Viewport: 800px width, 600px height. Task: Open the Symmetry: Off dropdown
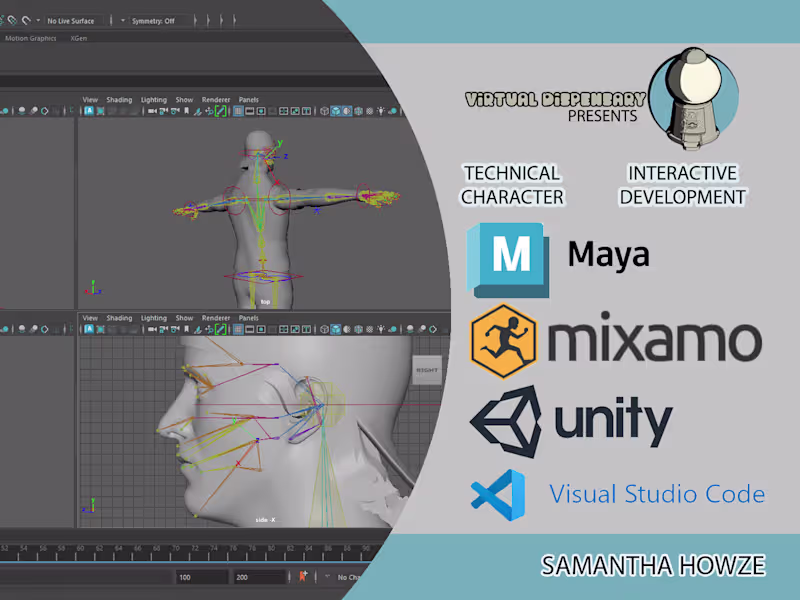(159, 21)
